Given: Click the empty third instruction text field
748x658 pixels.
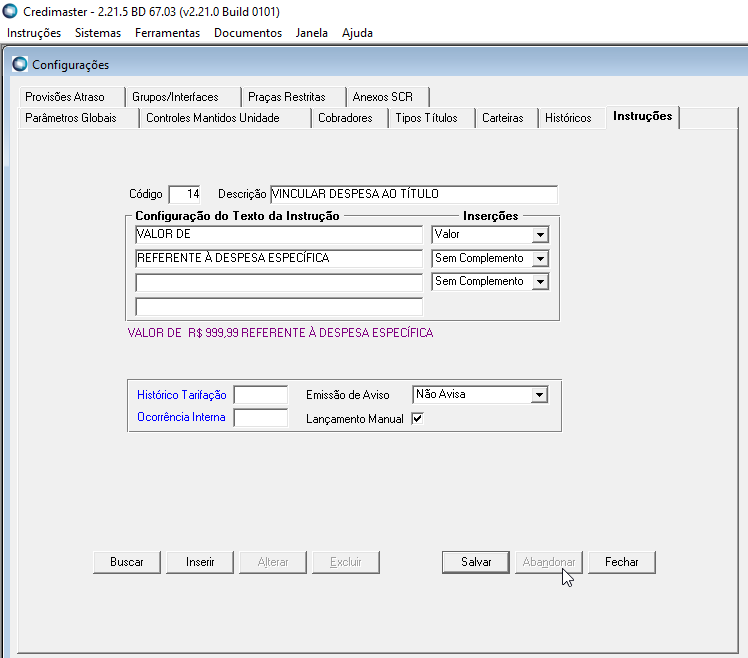Looking at the screenshot, I should click(x=279, y=282).
